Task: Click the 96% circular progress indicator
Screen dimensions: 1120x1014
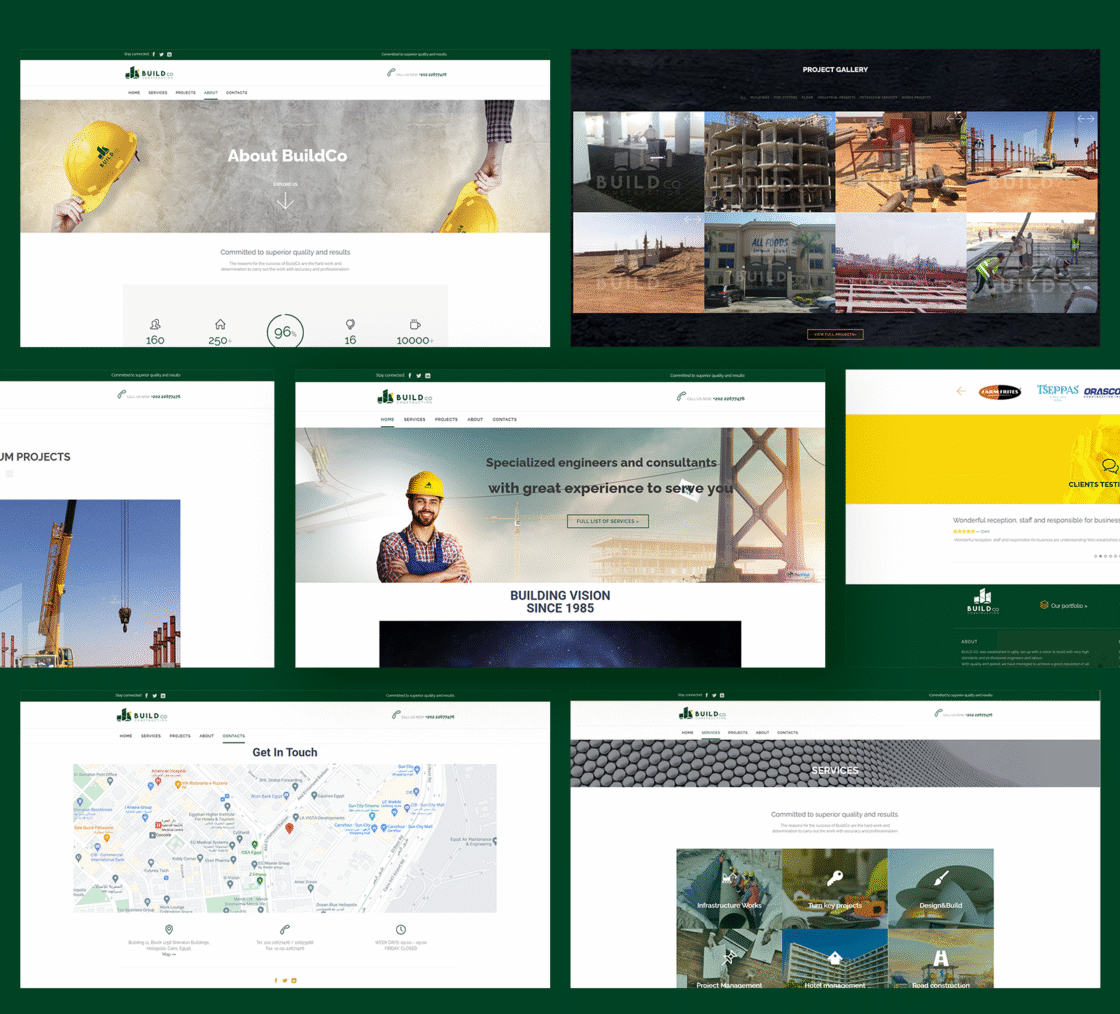Action: pos(285,332)
